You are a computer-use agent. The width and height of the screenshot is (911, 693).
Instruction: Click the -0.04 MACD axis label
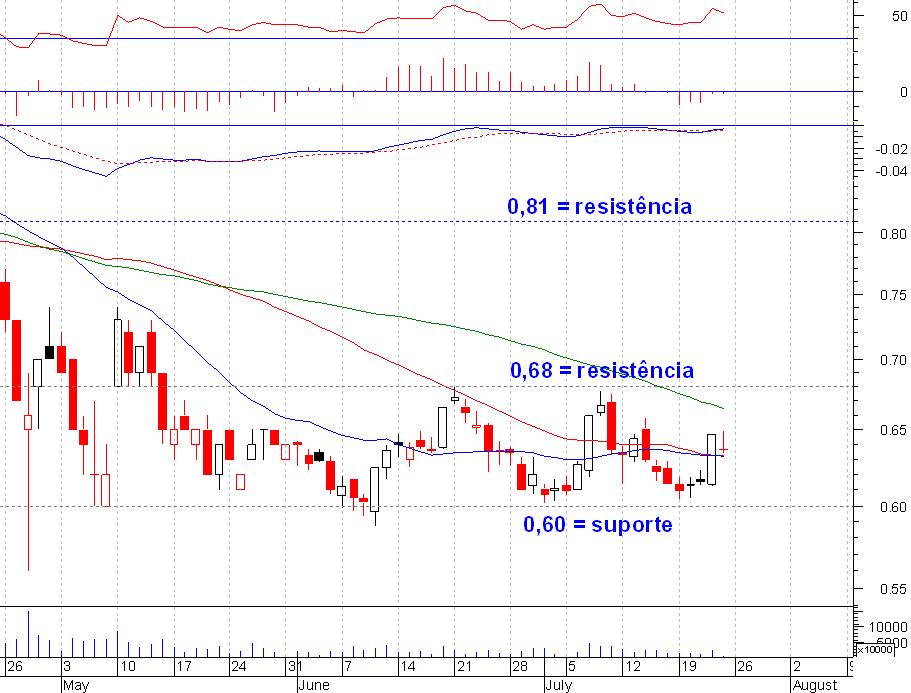[891, 171]
